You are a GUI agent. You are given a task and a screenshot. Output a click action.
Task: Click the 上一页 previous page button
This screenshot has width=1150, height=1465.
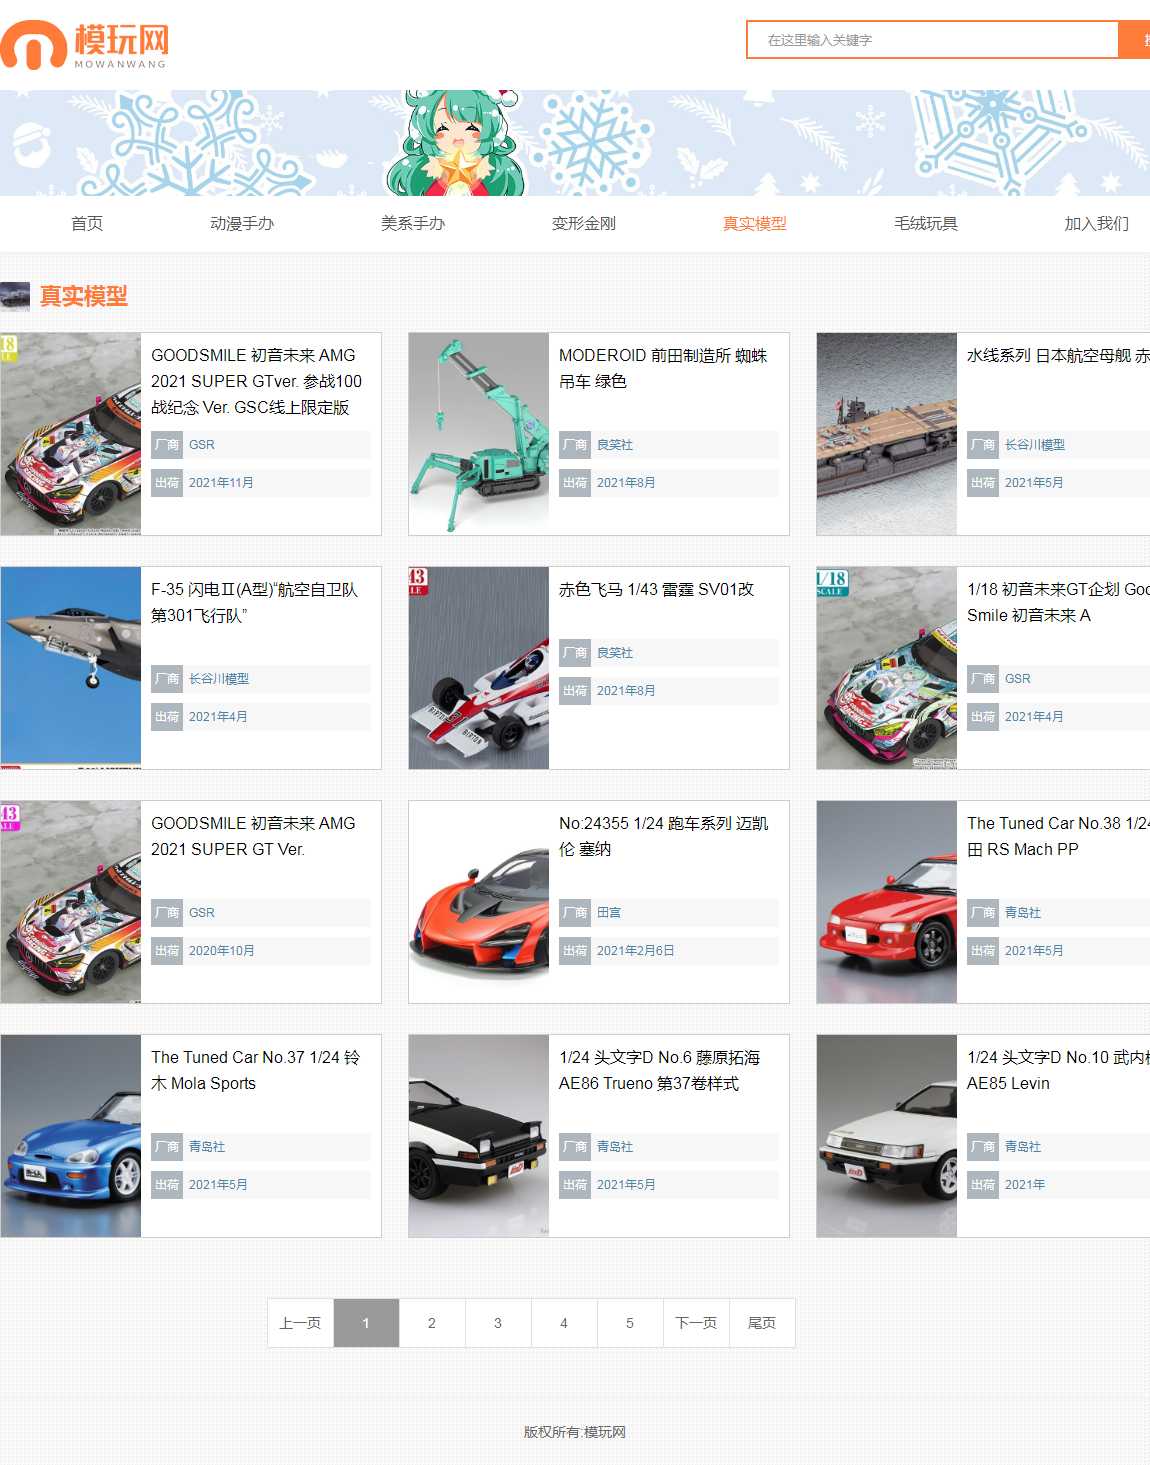pos(300,1323)
